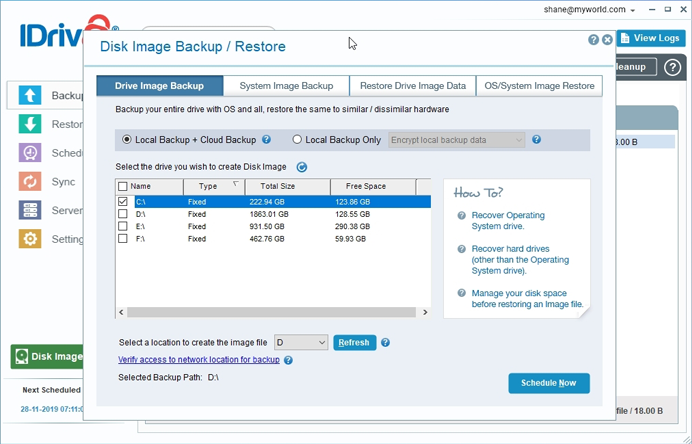Sort by the Free Space column header

click(x=373, y=187)
